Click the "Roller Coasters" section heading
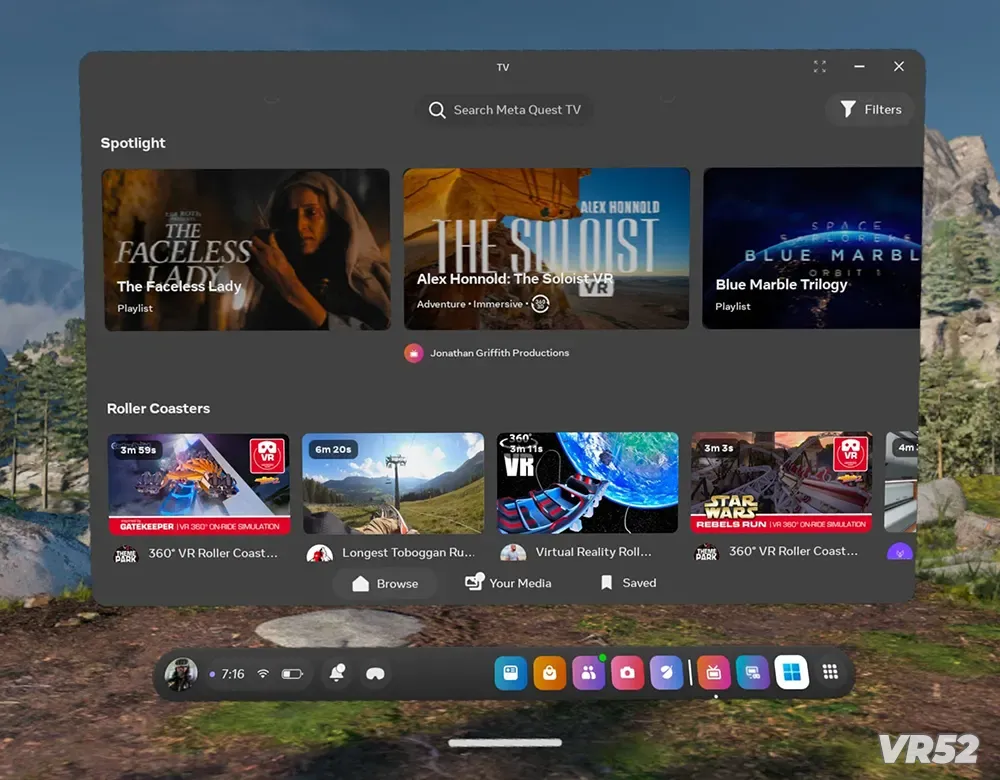The width and height of the screenshot is (1000, 780). coord(158,408)
